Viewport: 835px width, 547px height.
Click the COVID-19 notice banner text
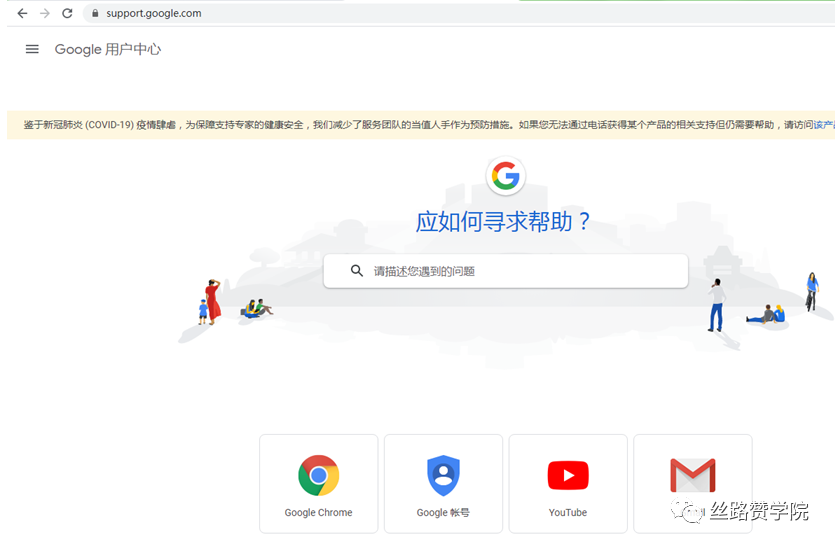[418, 125]
